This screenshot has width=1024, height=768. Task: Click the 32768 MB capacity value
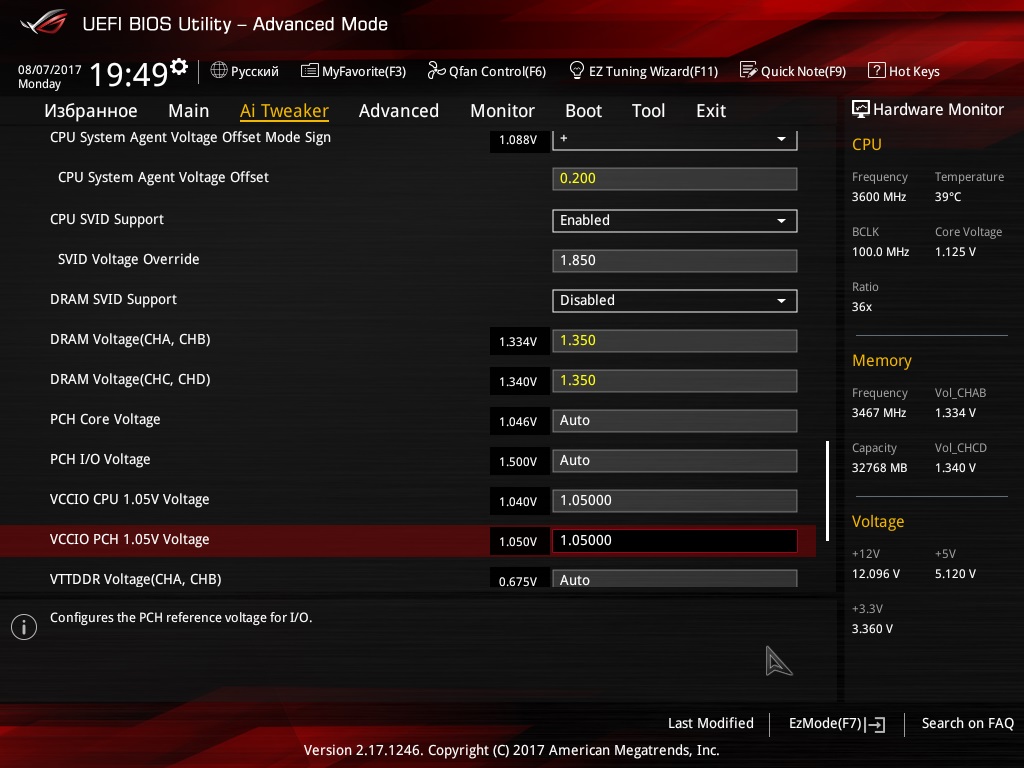[x=880, y=468]
